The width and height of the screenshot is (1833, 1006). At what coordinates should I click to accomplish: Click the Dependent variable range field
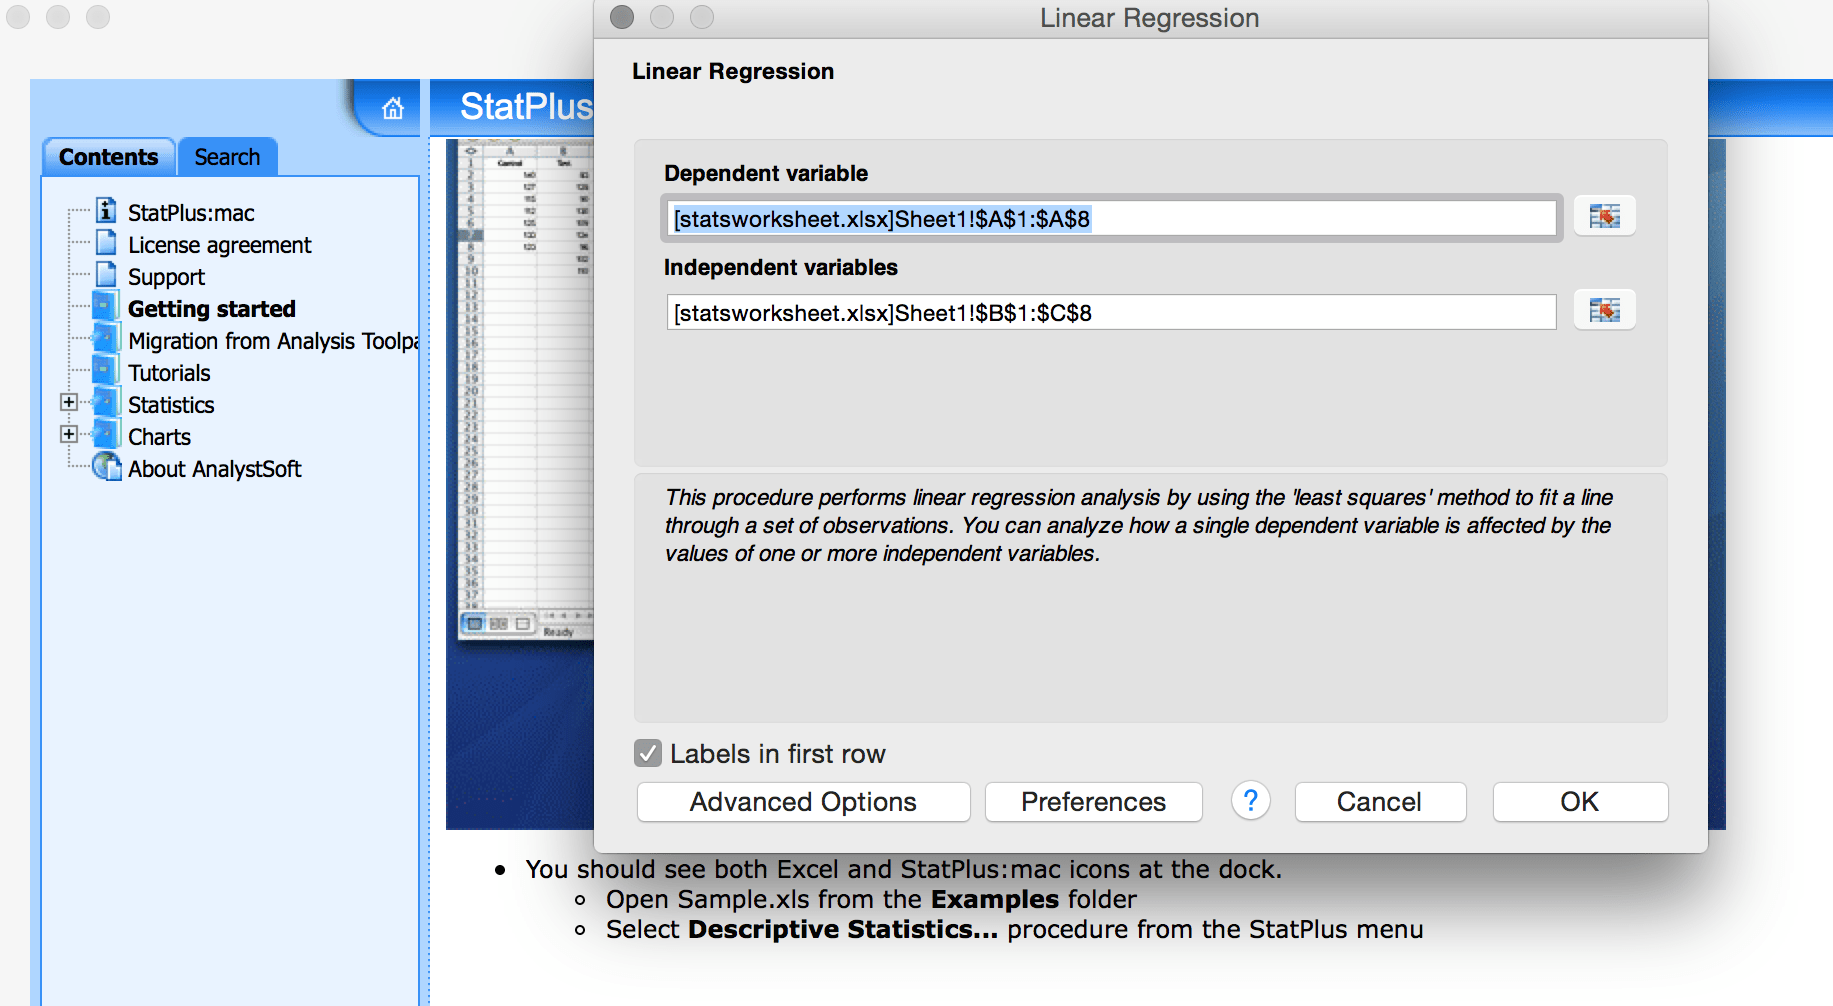(x=1111, y=218)
